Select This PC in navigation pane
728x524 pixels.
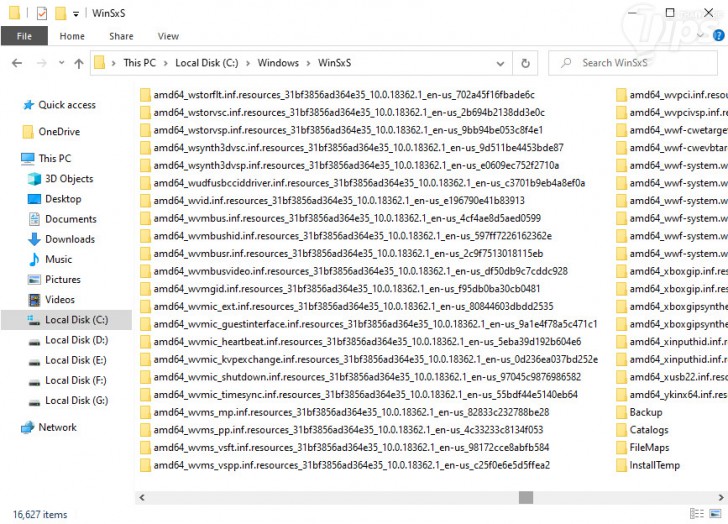point(46,158)
